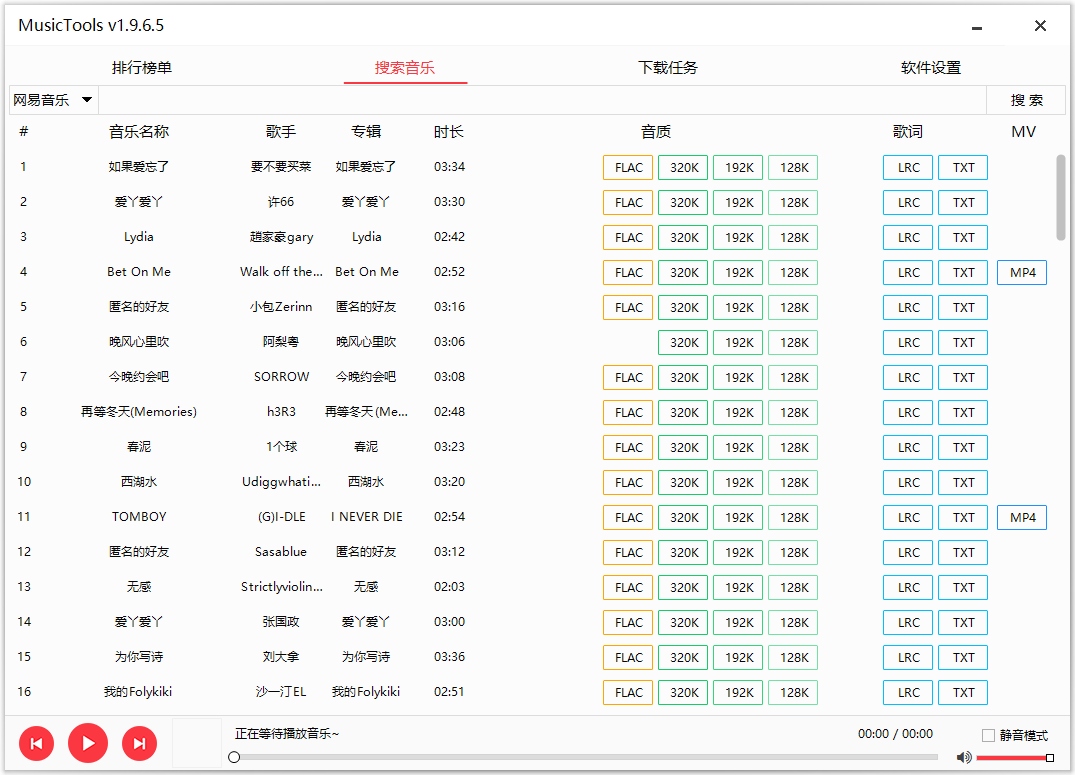Download the MP4 for TOMBOY
This screenshot has height=775, width=1075.
(1021, 517)
